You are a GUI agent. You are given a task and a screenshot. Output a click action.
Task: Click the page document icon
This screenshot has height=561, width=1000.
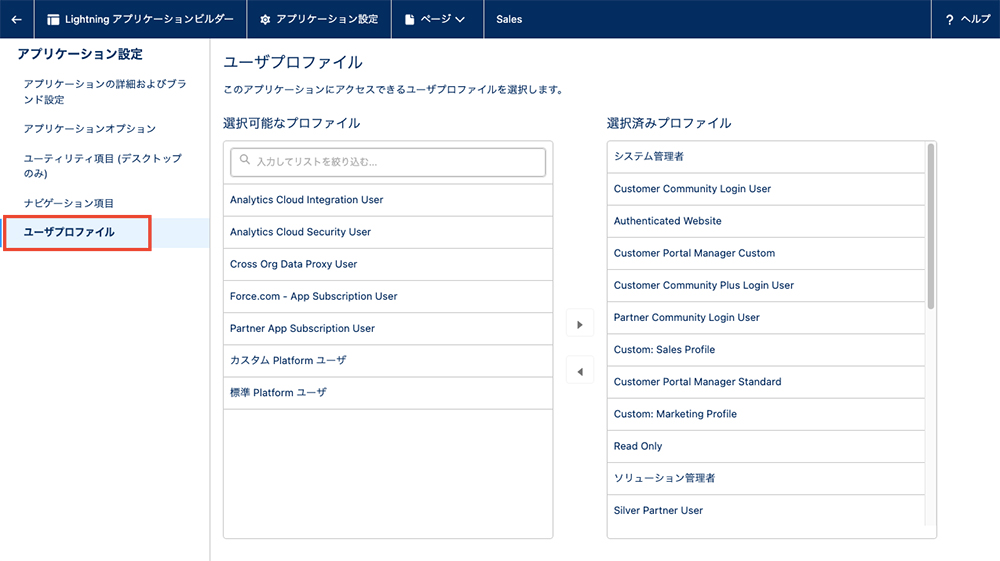tap(409, 20)
